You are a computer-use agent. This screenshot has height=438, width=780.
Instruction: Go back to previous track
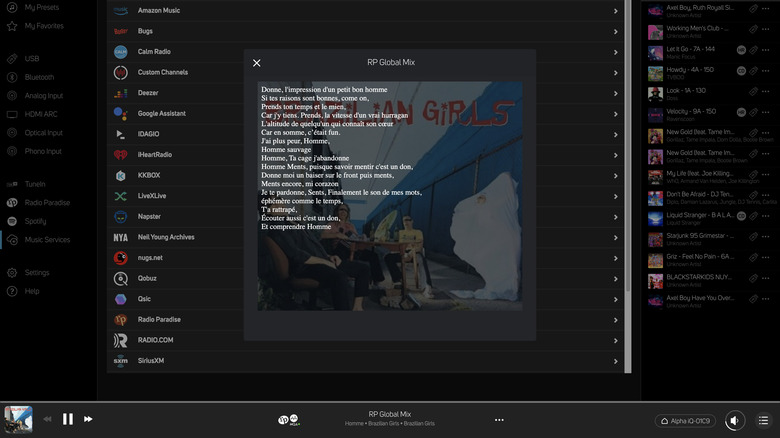[x=47, y=419]
